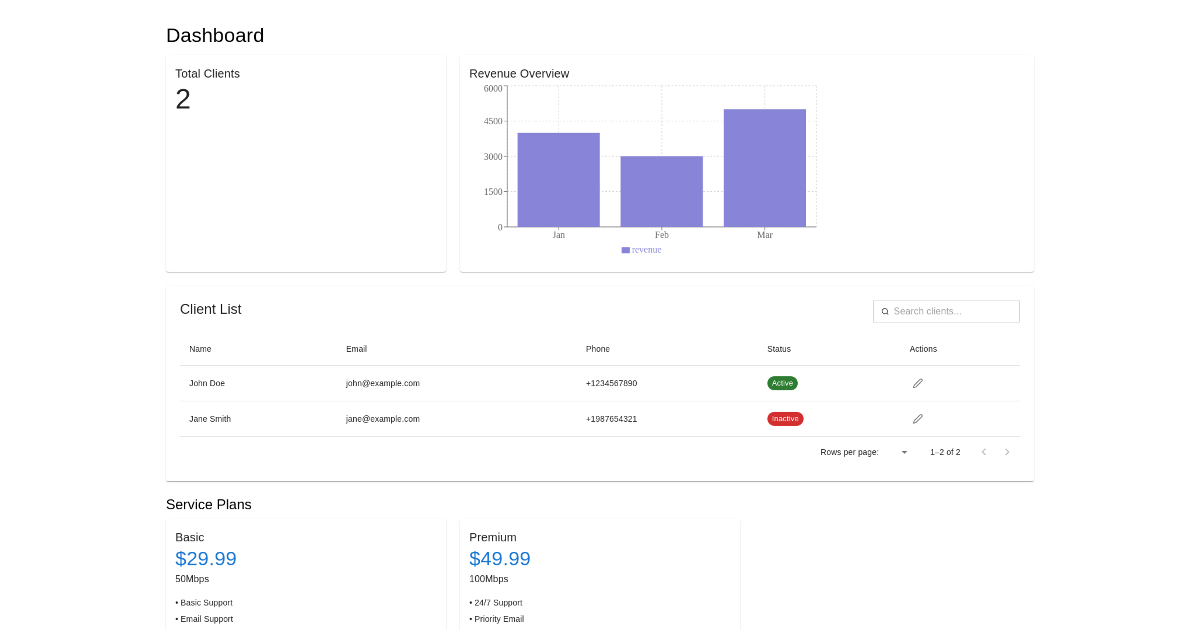Open the Rows per page dropdown
The image size is (1200, 630).
point(903,452)
